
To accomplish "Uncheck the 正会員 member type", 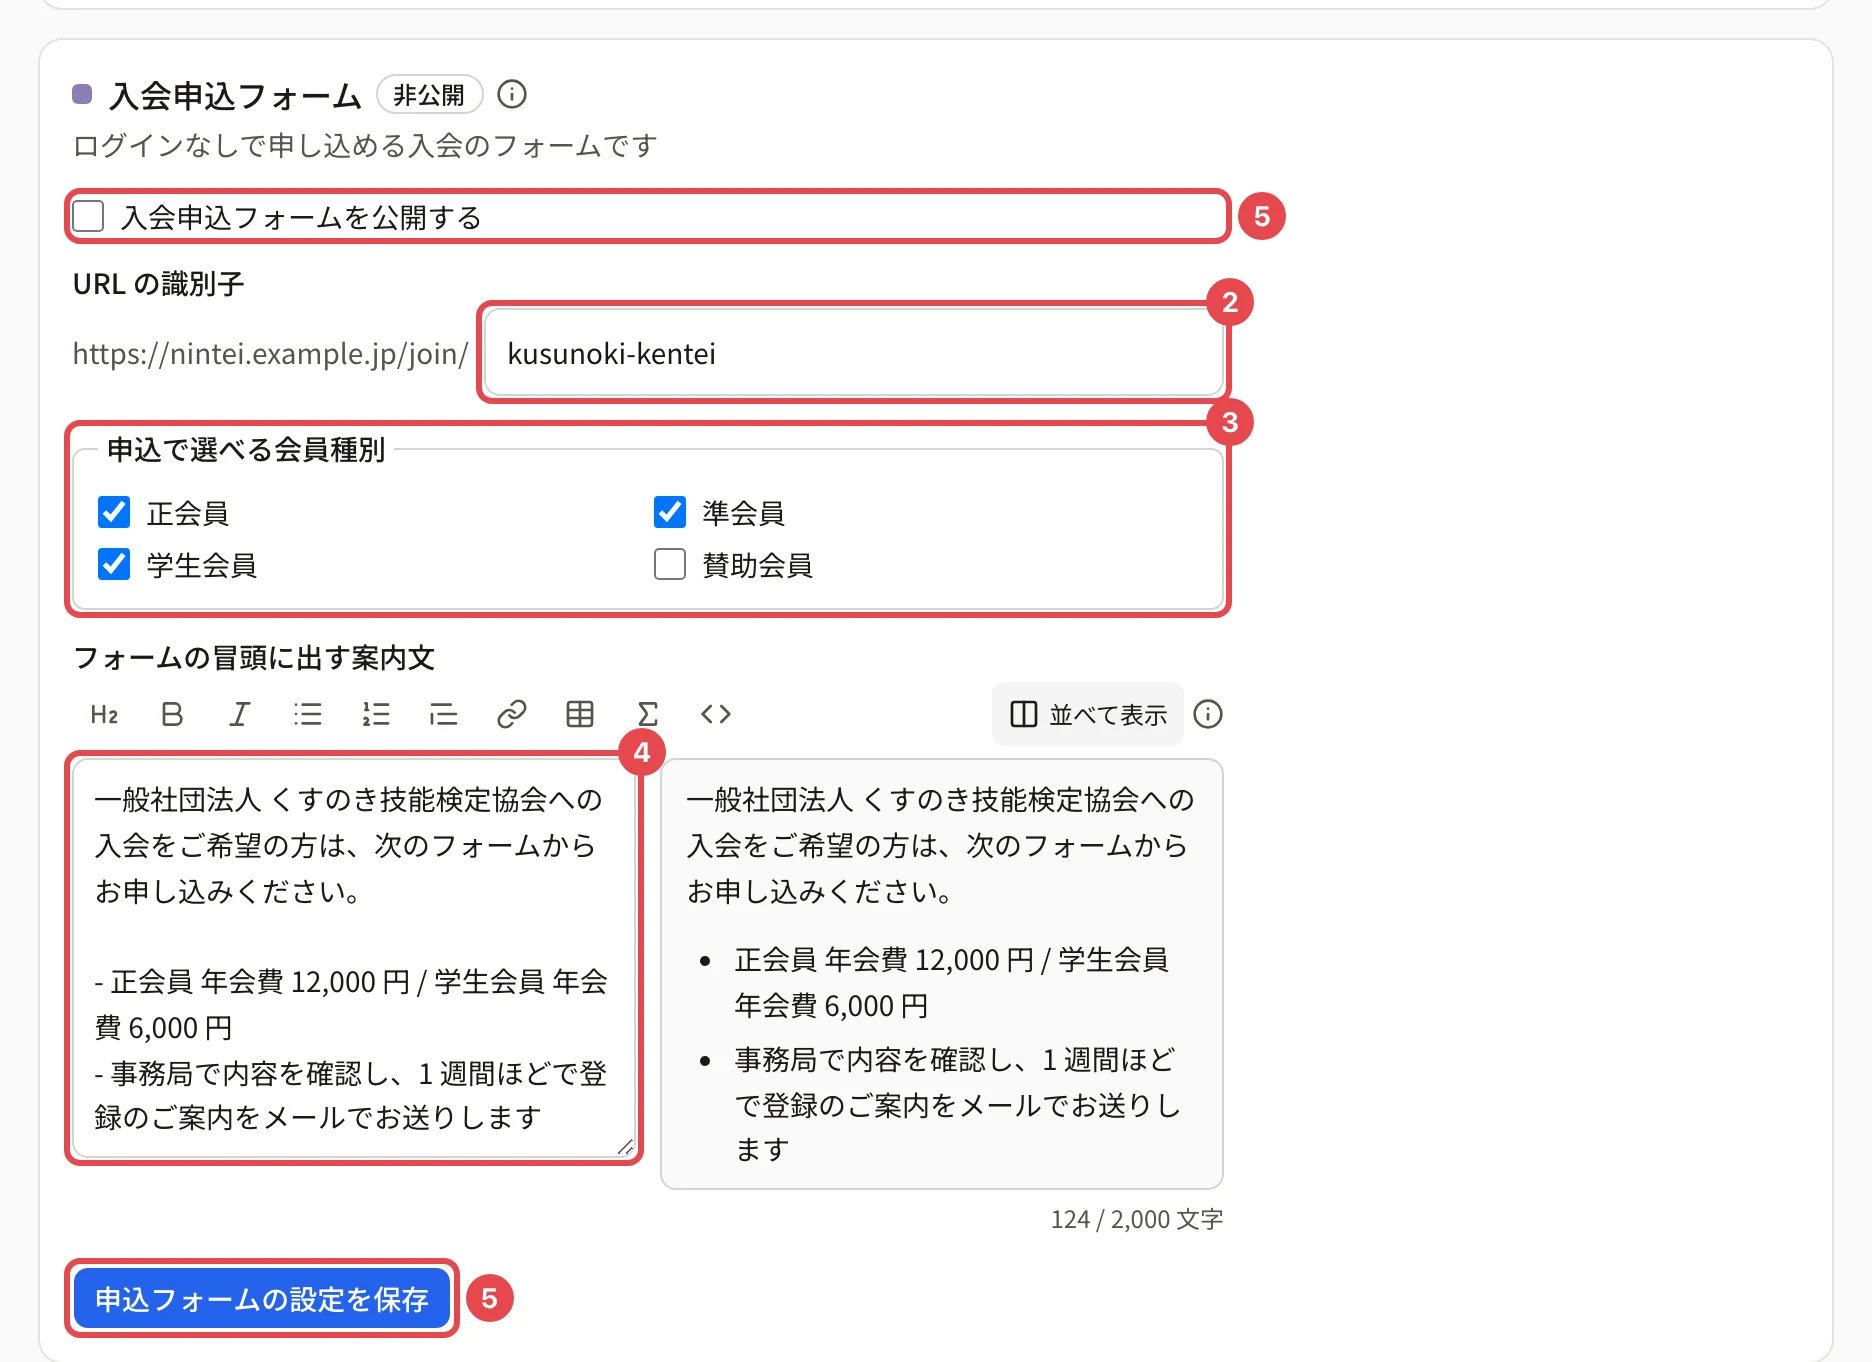I will (114, 512).
